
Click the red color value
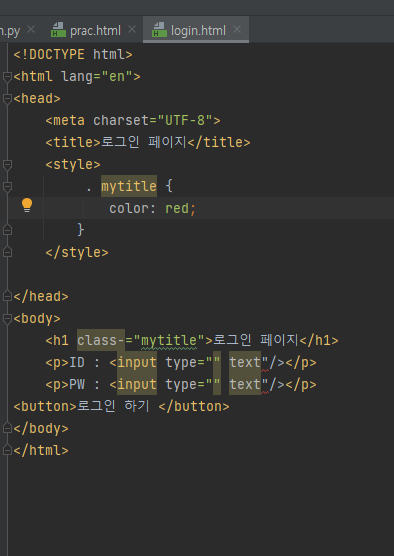[177, 208]
